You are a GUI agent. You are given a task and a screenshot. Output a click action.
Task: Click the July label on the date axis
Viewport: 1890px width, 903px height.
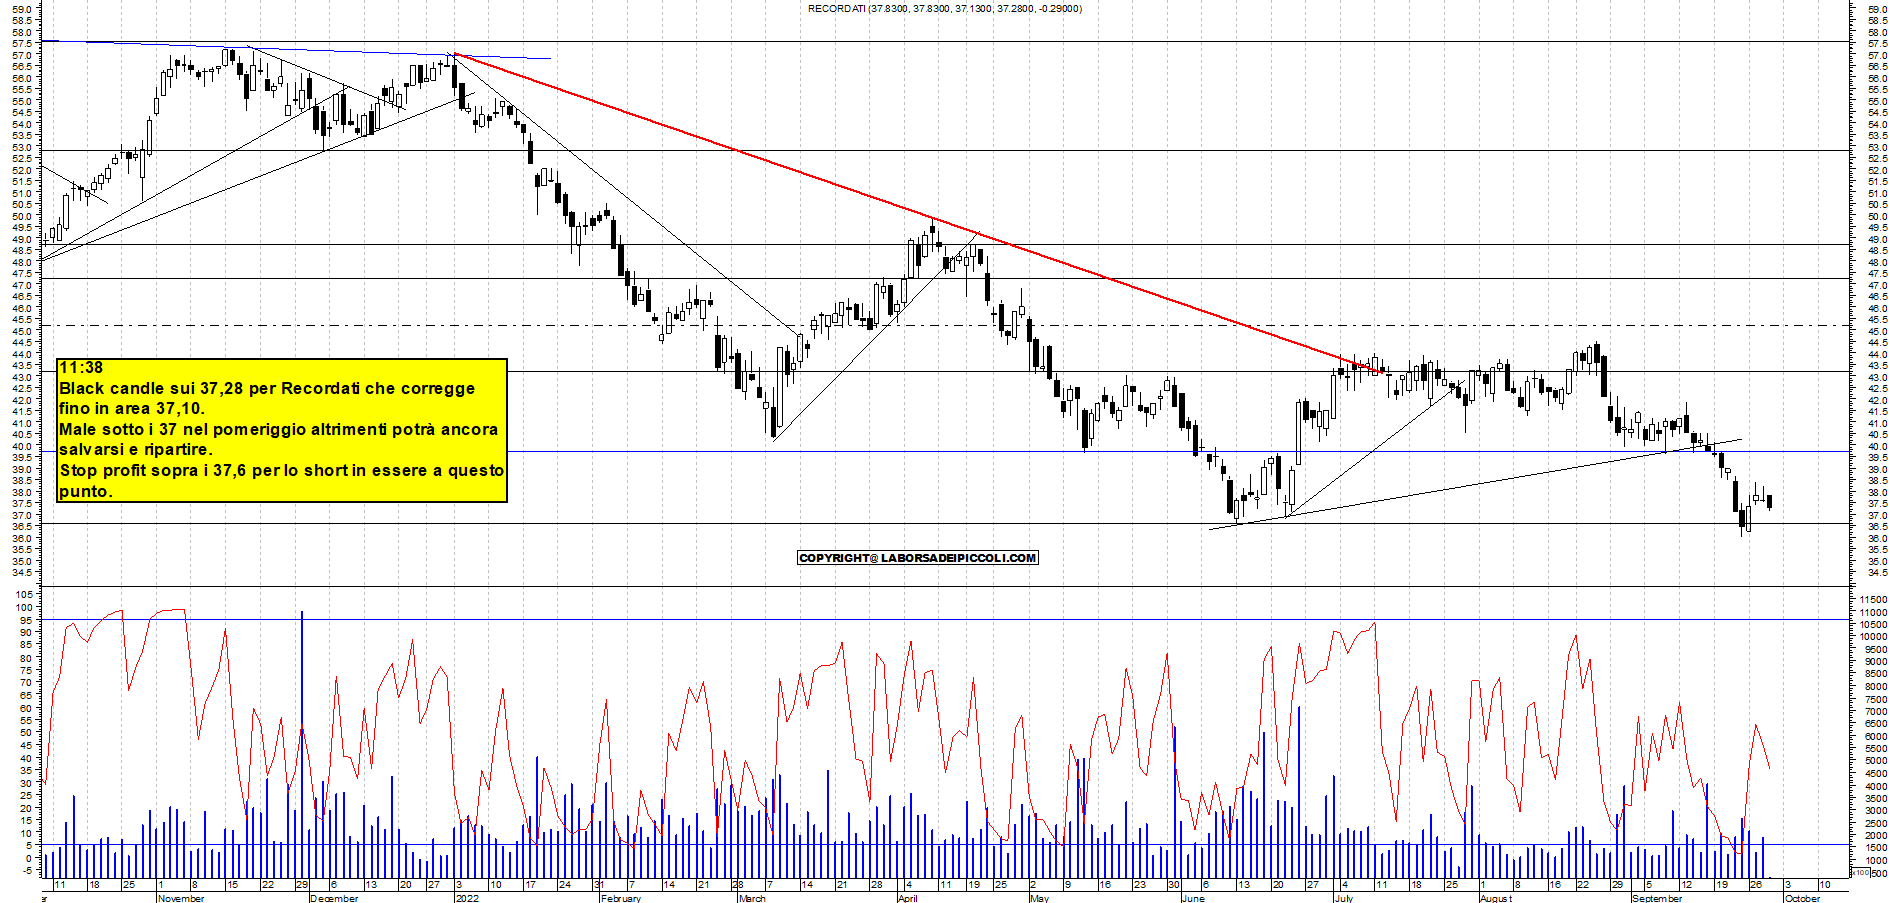tap(1344, 898)
